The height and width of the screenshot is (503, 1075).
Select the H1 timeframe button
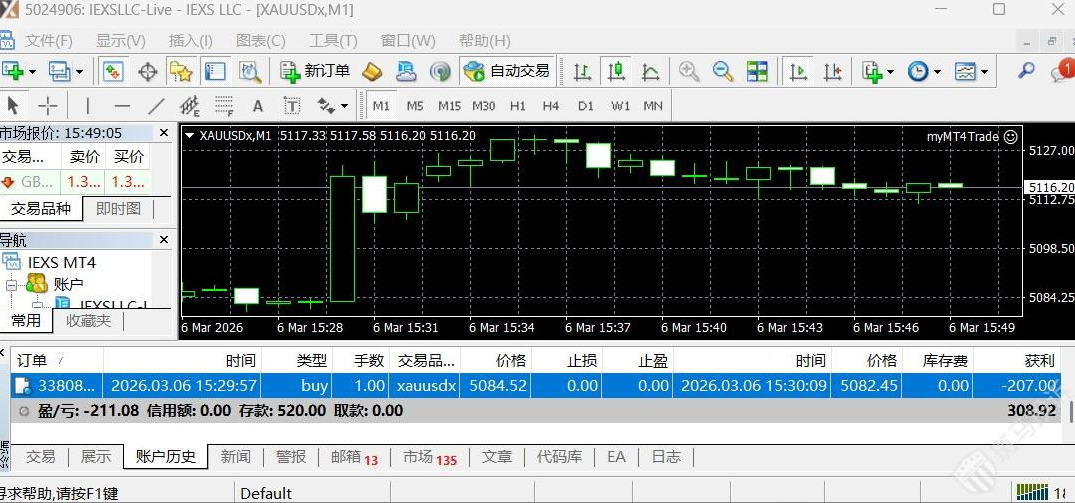click(517, 106)
